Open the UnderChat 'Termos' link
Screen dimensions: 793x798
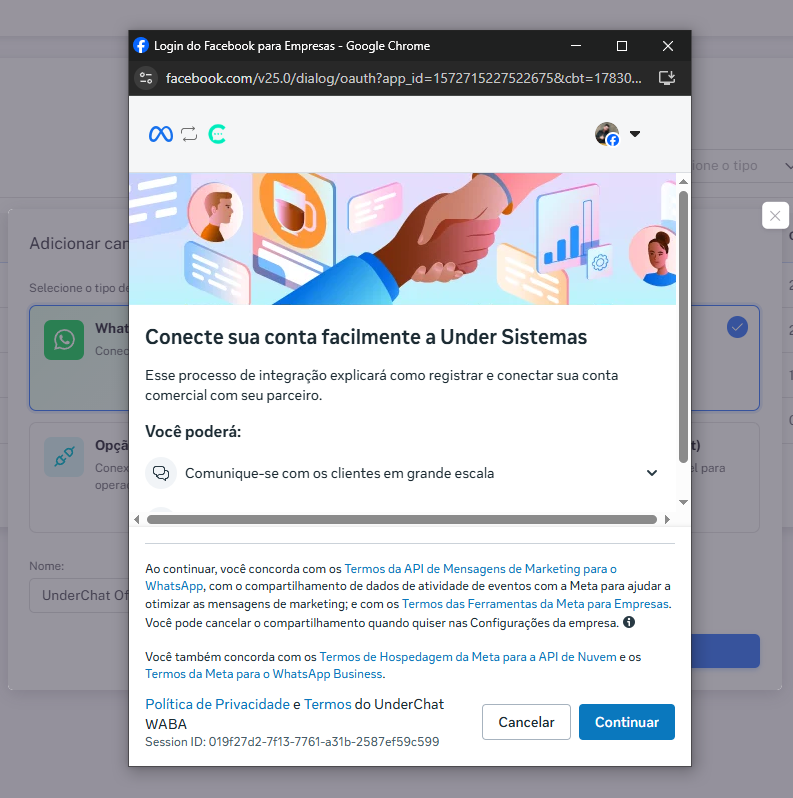[328, 704]
